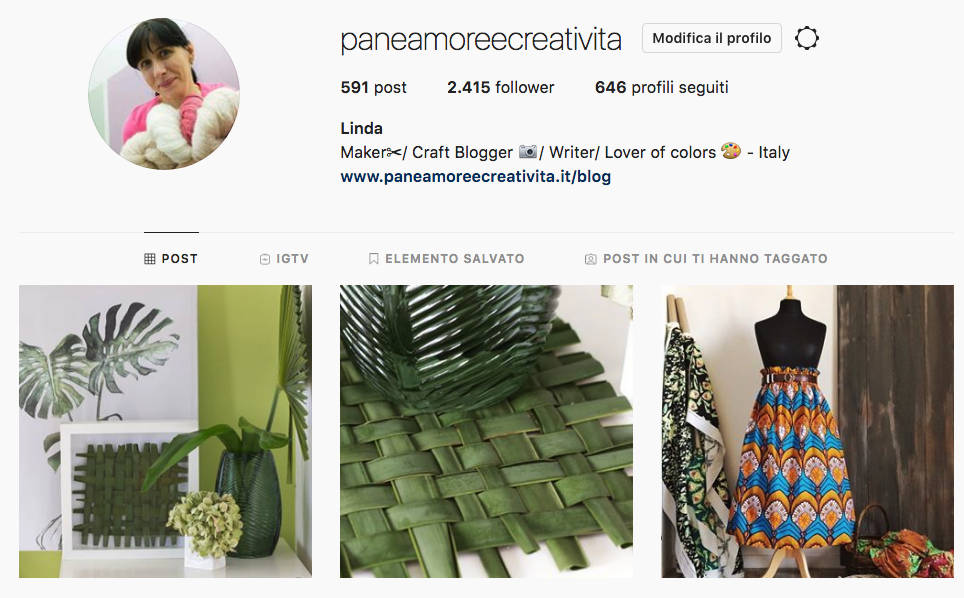The width and height of the screenshot is (964, 598).
Task: Open the woven palm leaf close-up post
Action: tap(486, 431)
